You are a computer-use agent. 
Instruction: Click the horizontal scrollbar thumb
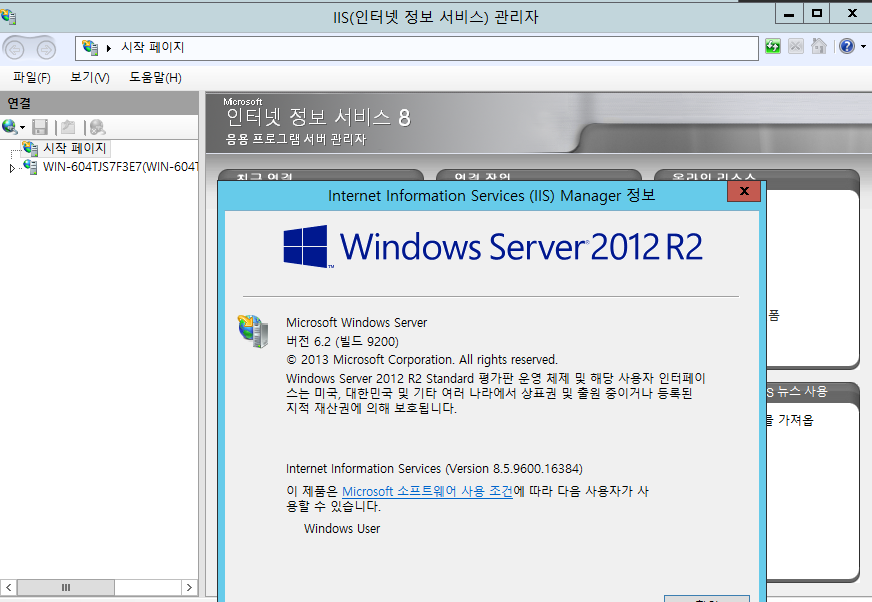[66, 588]
